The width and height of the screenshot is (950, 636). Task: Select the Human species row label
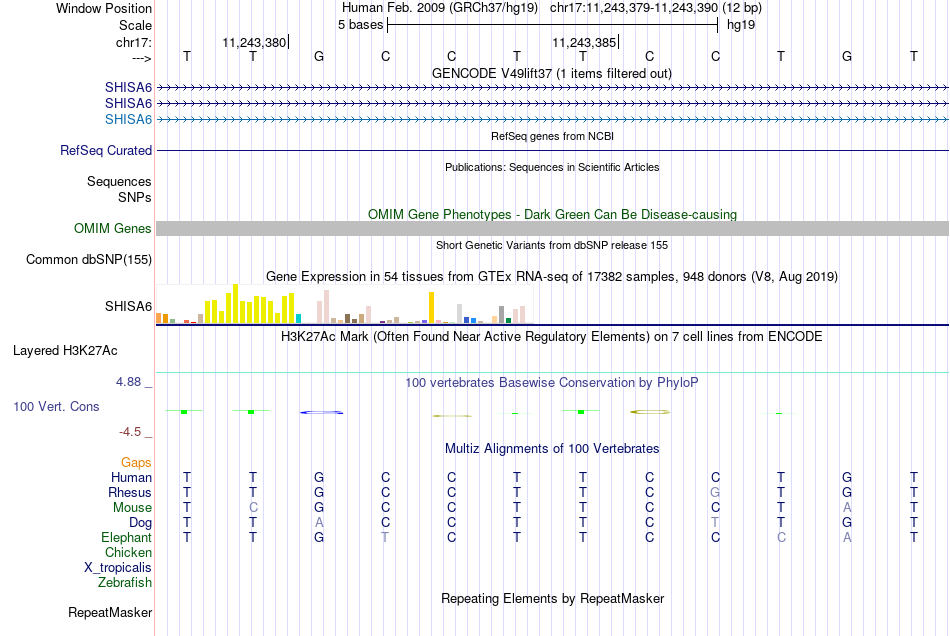coord(131,477)
